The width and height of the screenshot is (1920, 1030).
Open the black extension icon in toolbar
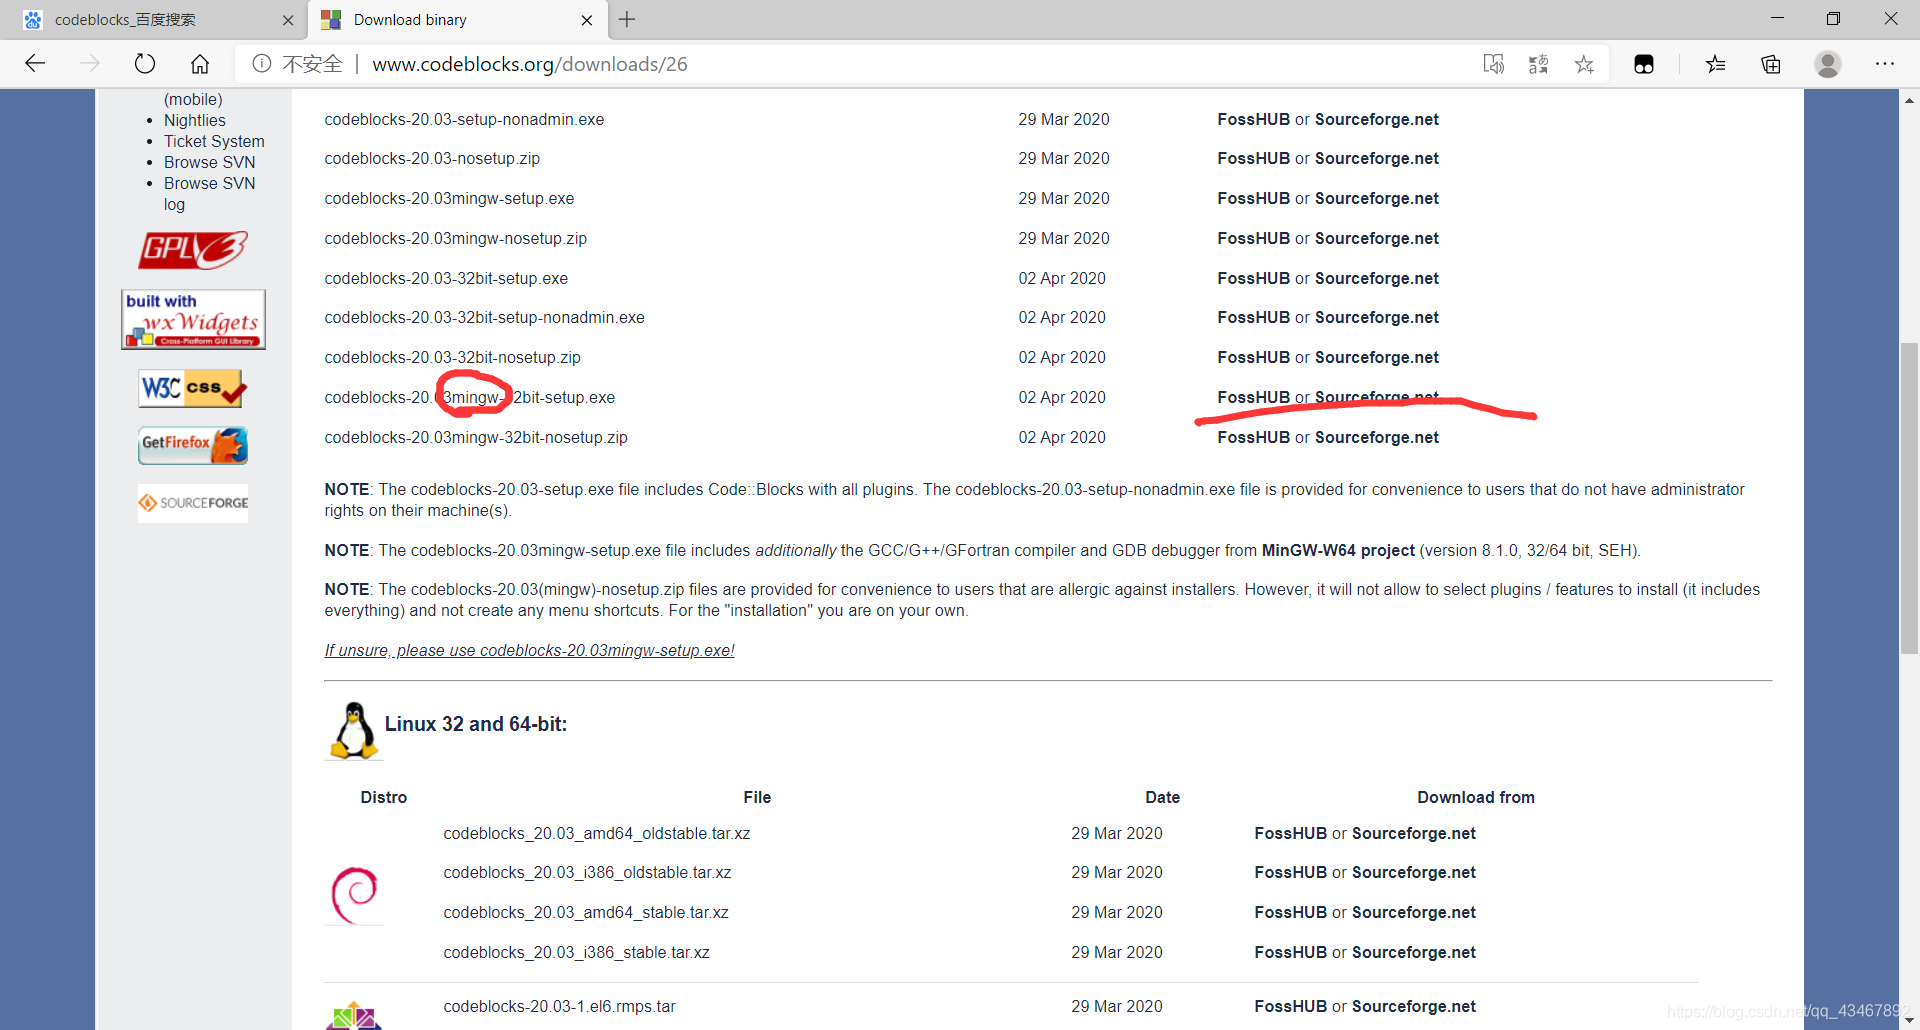pos(1644,64)
